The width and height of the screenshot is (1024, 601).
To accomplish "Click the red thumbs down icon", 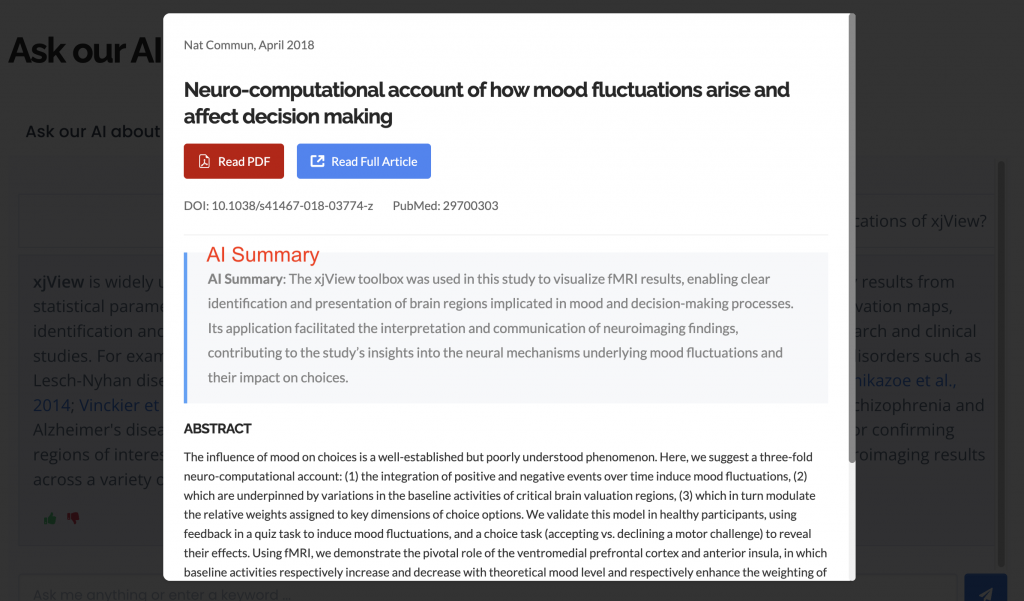I will coord(72,518).
